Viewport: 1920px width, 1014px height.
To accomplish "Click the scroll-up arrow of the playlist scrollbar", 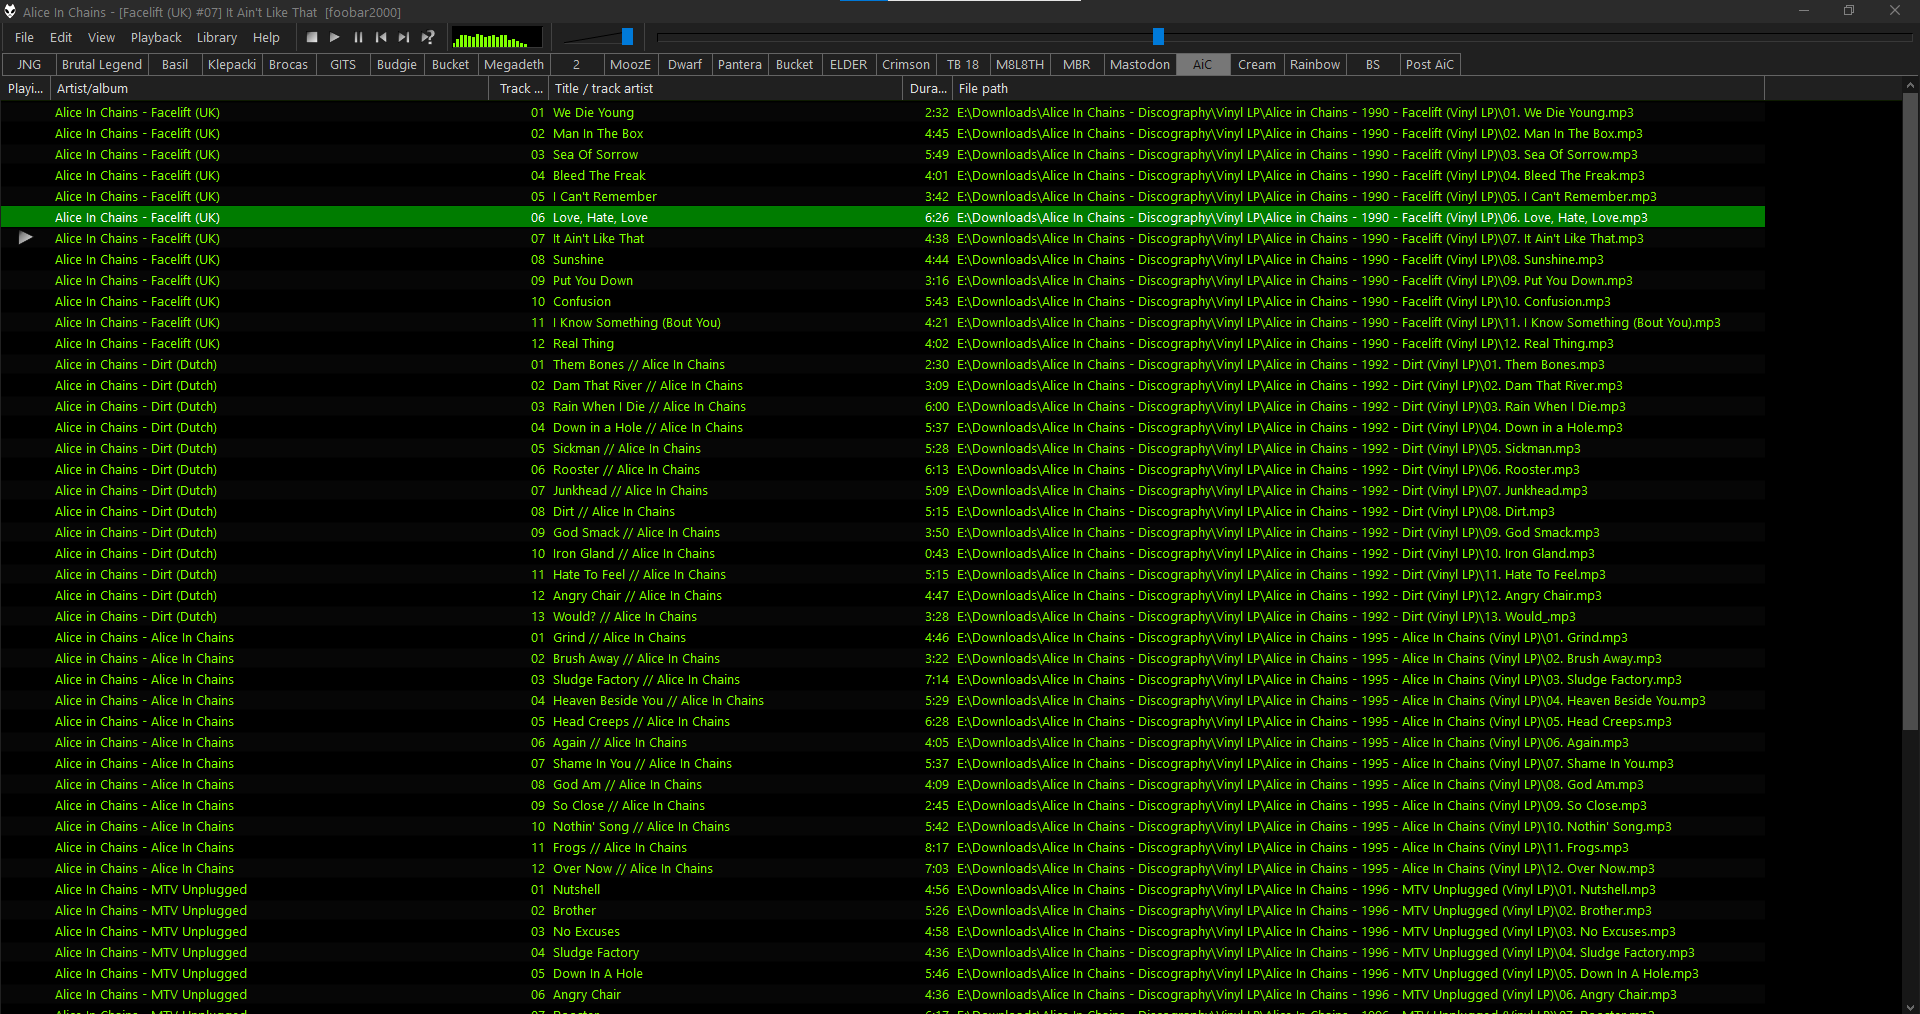I will coord(1910,86).
